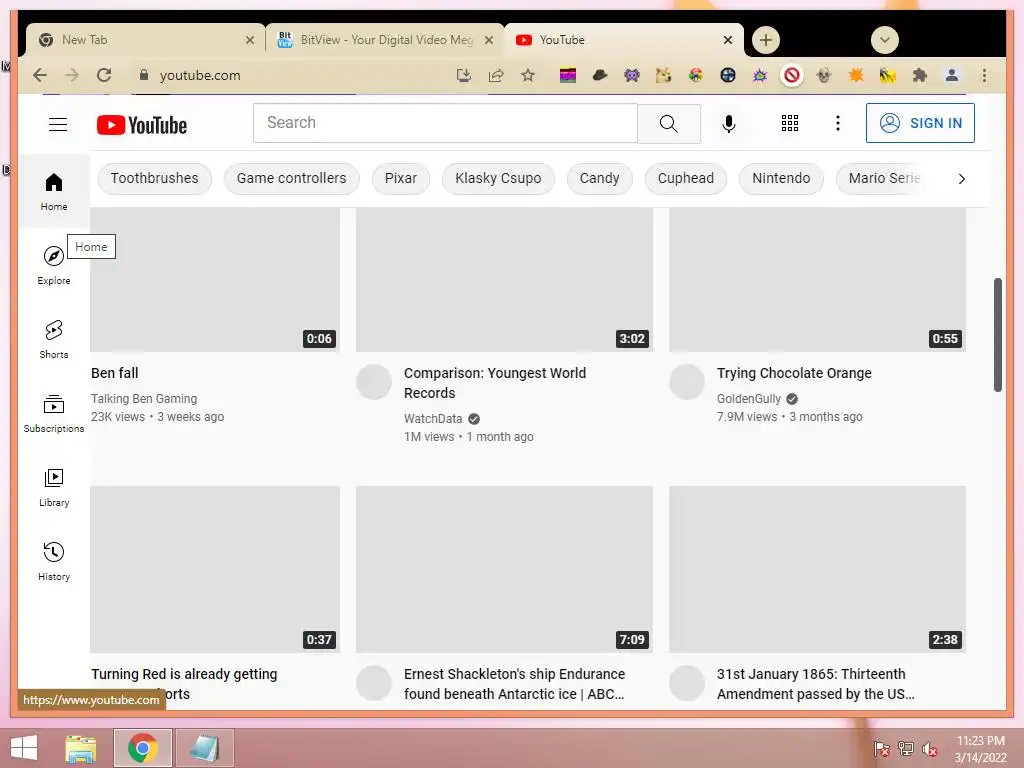Click the search magnifier button

point(669,123)
